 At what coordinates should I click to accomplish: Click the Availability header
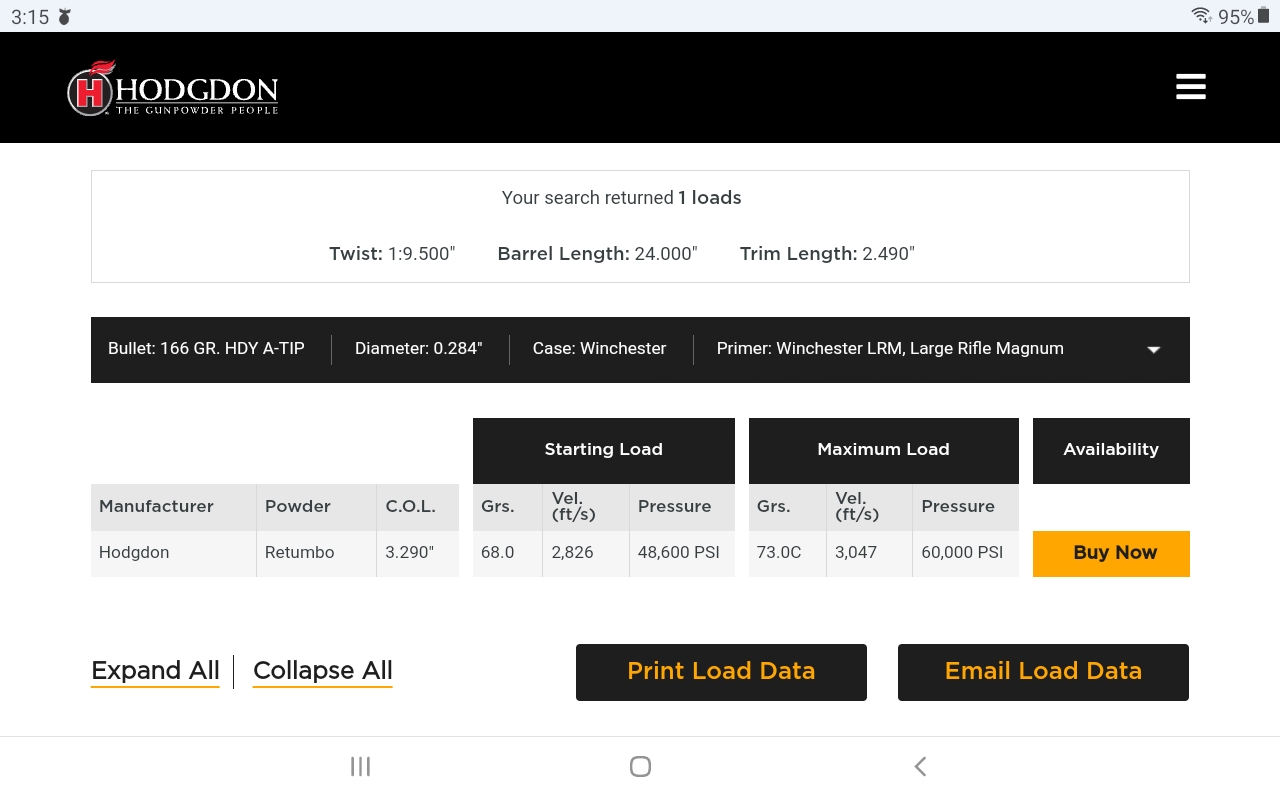click(x=1111, y=450)
